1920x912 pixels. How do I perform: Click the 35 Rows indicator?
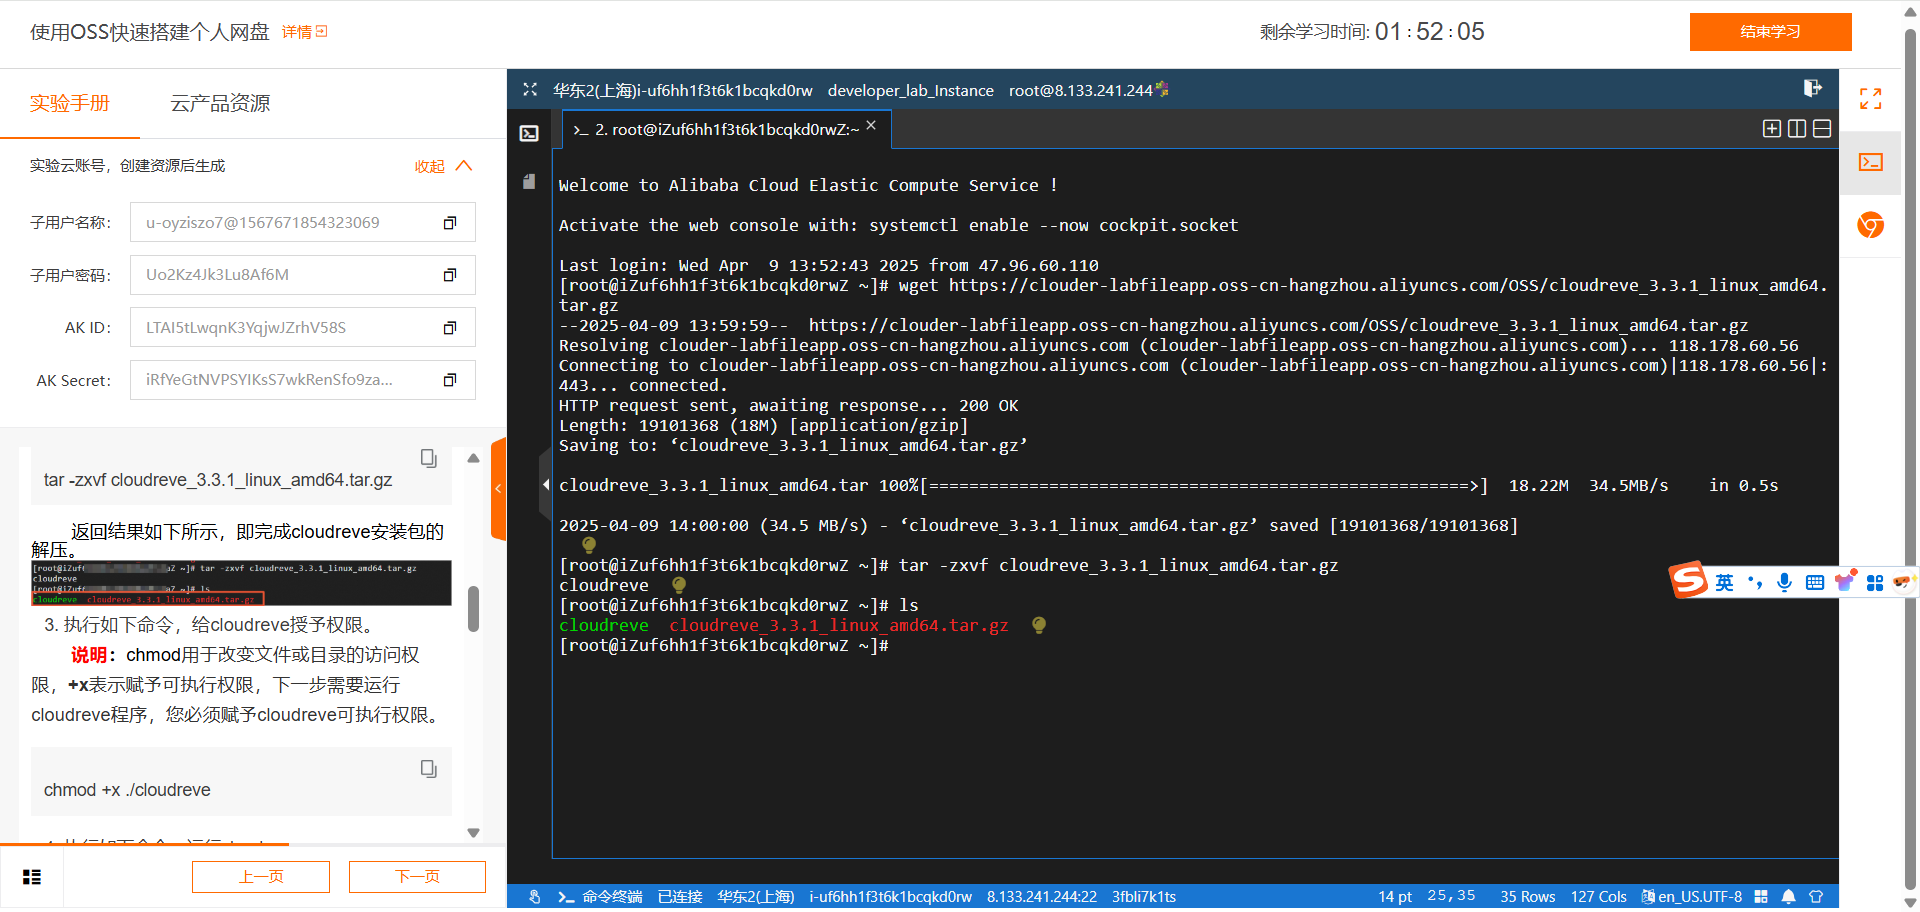(x=1528, y=897)
